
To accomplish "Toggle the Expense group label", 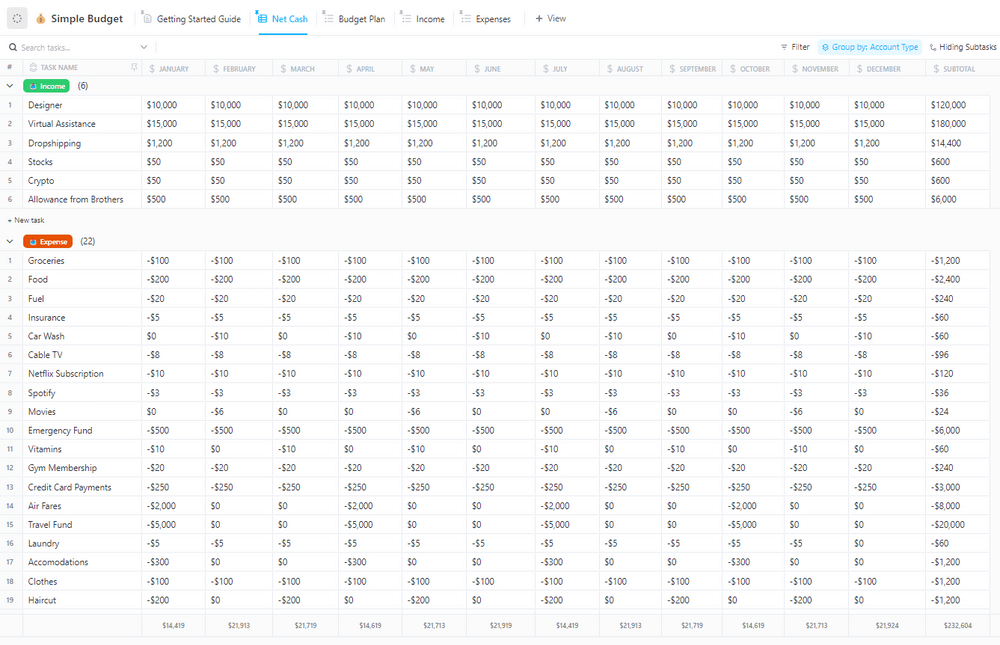I will click(47, 241).
